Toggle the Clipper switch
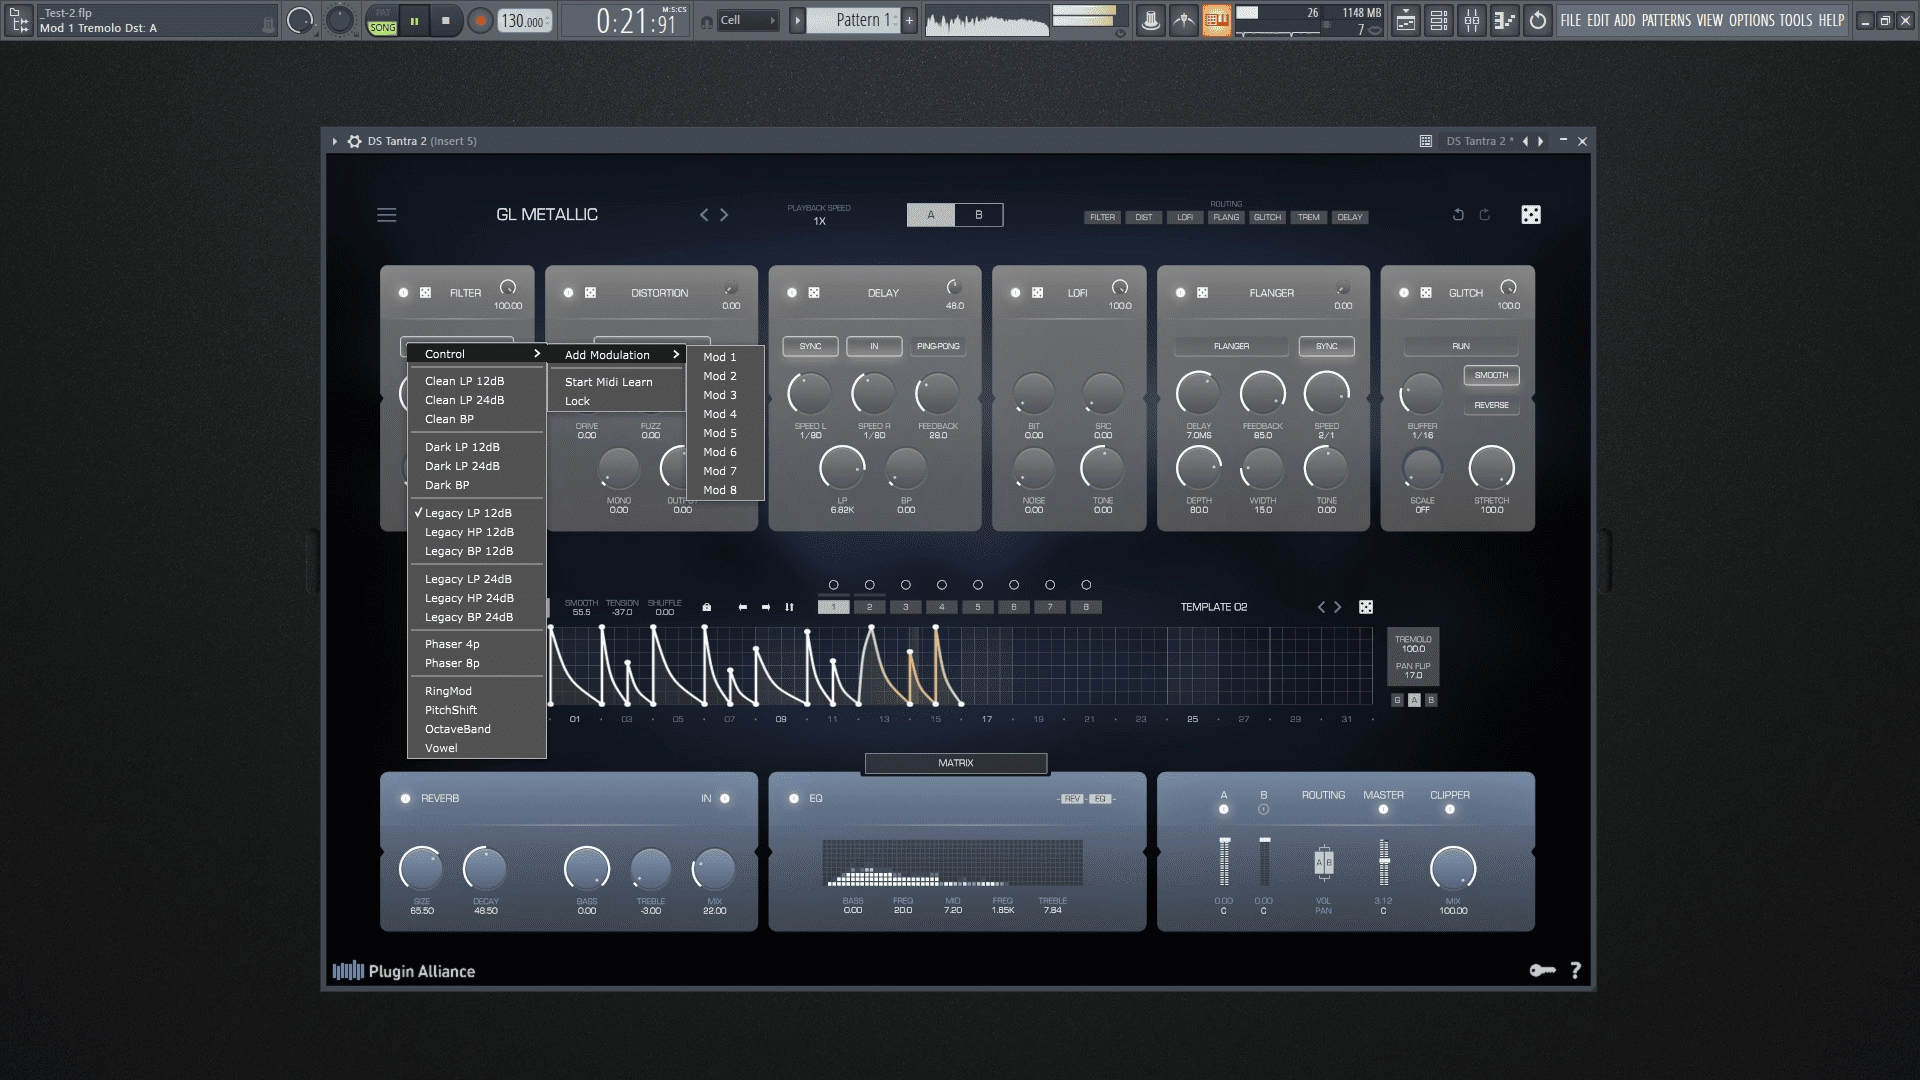The image size is (1920, 1080). click(x=1450, y=809)
